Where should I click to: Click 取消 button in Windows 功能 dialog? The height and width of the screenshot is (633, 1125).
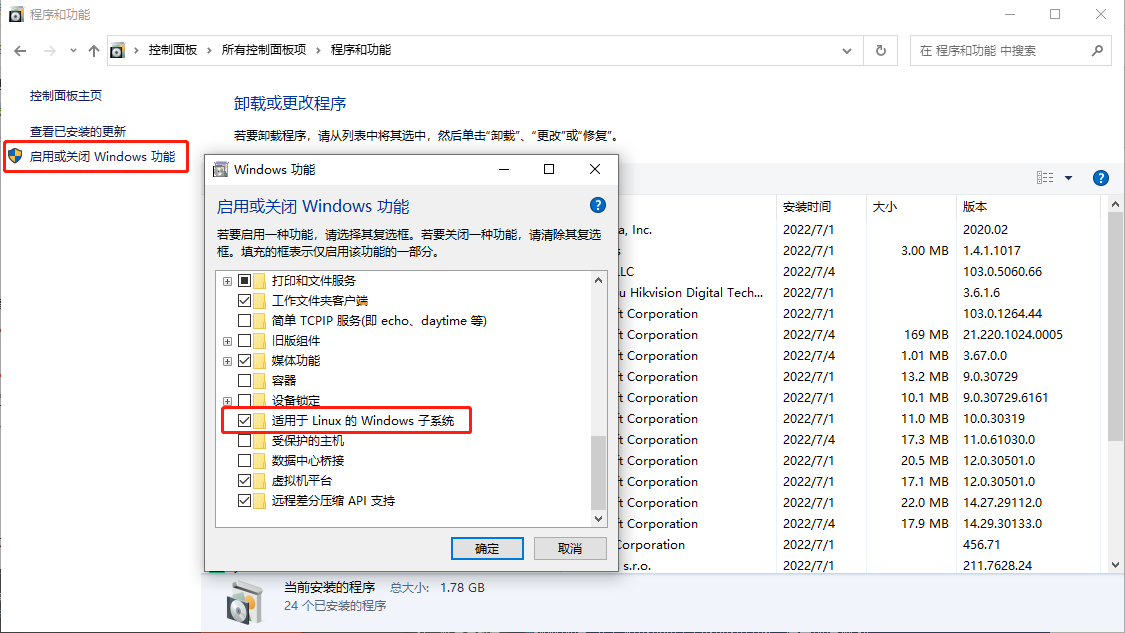pyautogui.click(x=570, y=548)
